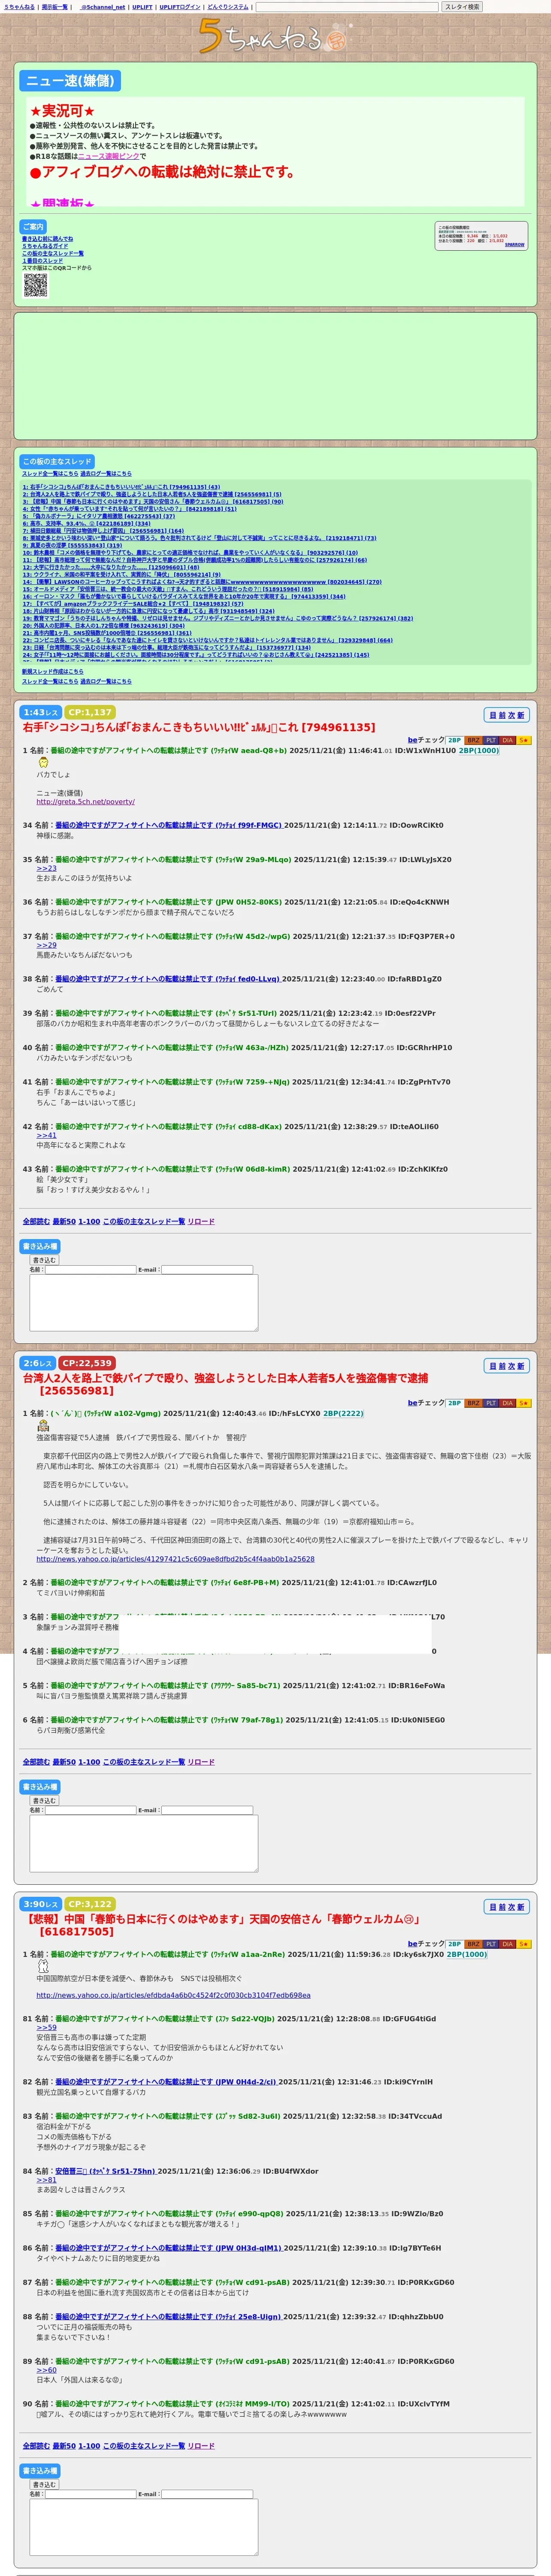The height and width of the screenshot is (2576, 551).
Task: Click beチェック in the 春節 thread header
Action: click(426, 1944)
